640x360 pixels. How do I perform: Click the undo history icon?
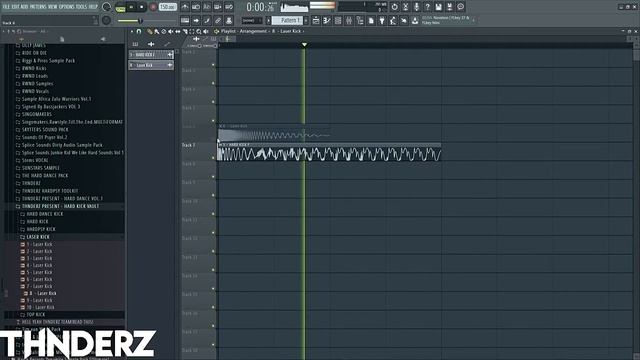394,7
